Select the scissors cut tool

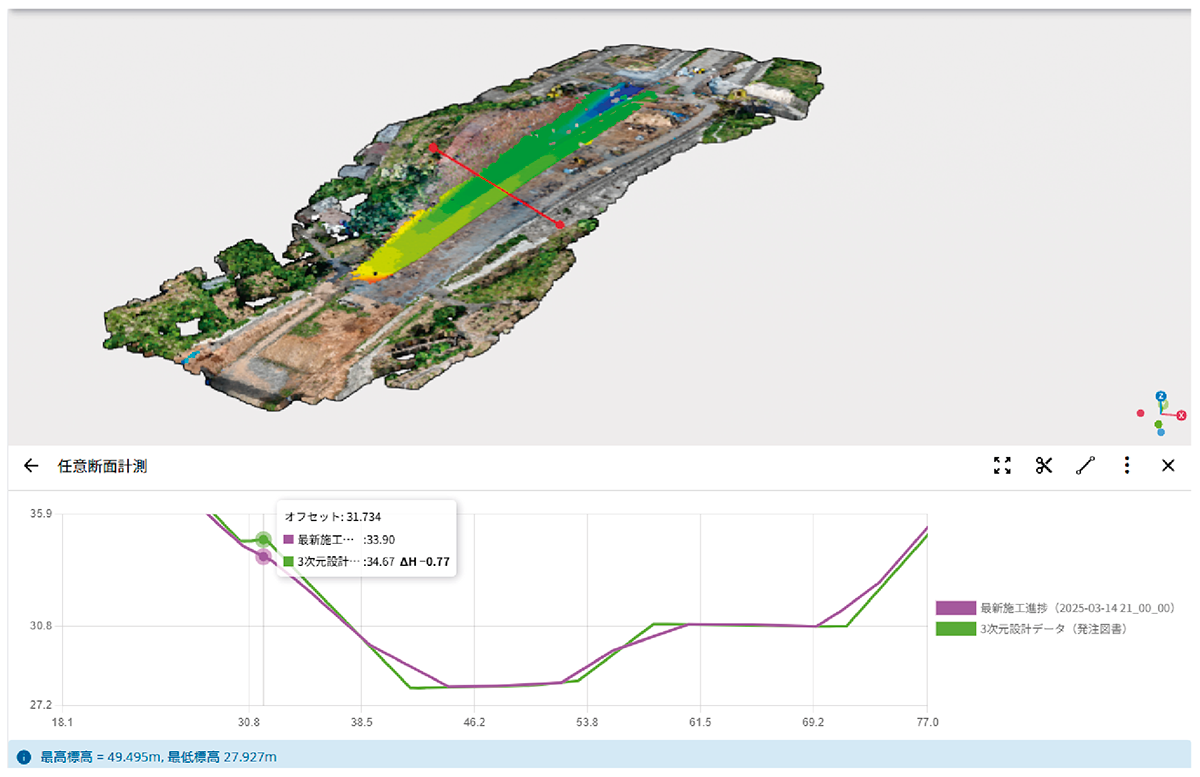pos(1044,465)
